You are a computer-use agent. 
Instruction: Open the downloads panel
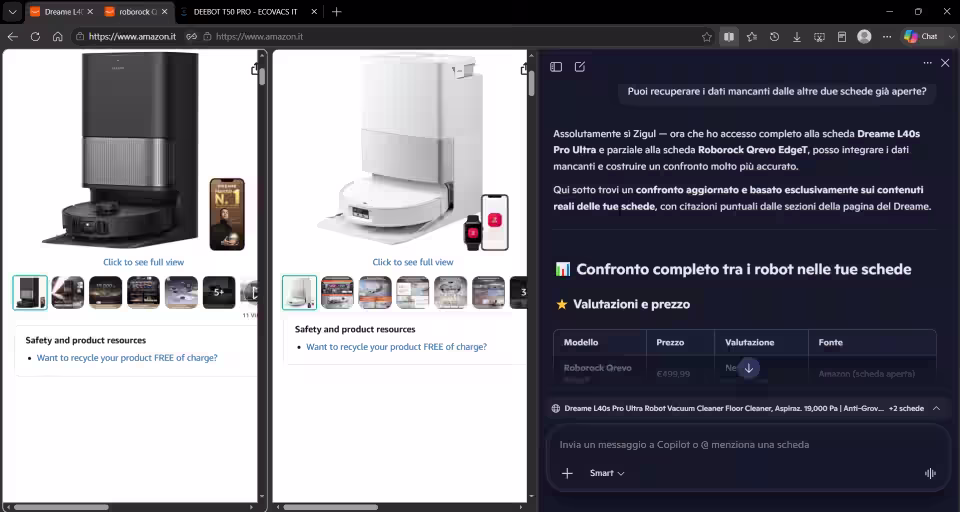pos(797,37)
